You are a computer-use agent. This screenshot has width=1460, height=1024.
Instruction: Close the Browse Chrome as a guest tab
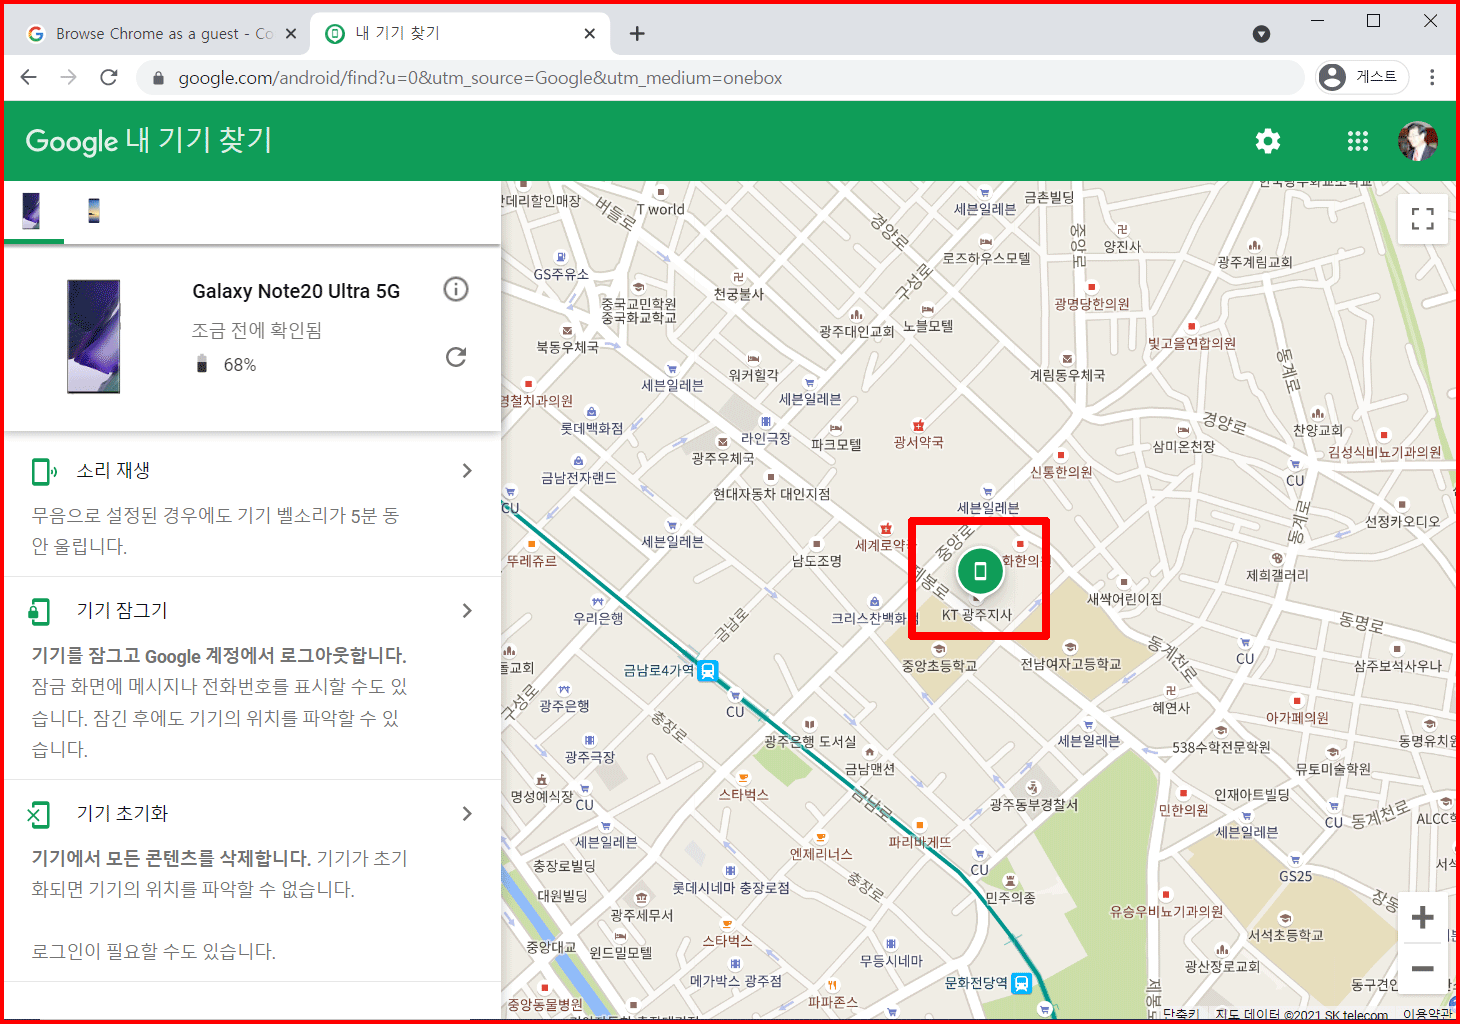291,34
